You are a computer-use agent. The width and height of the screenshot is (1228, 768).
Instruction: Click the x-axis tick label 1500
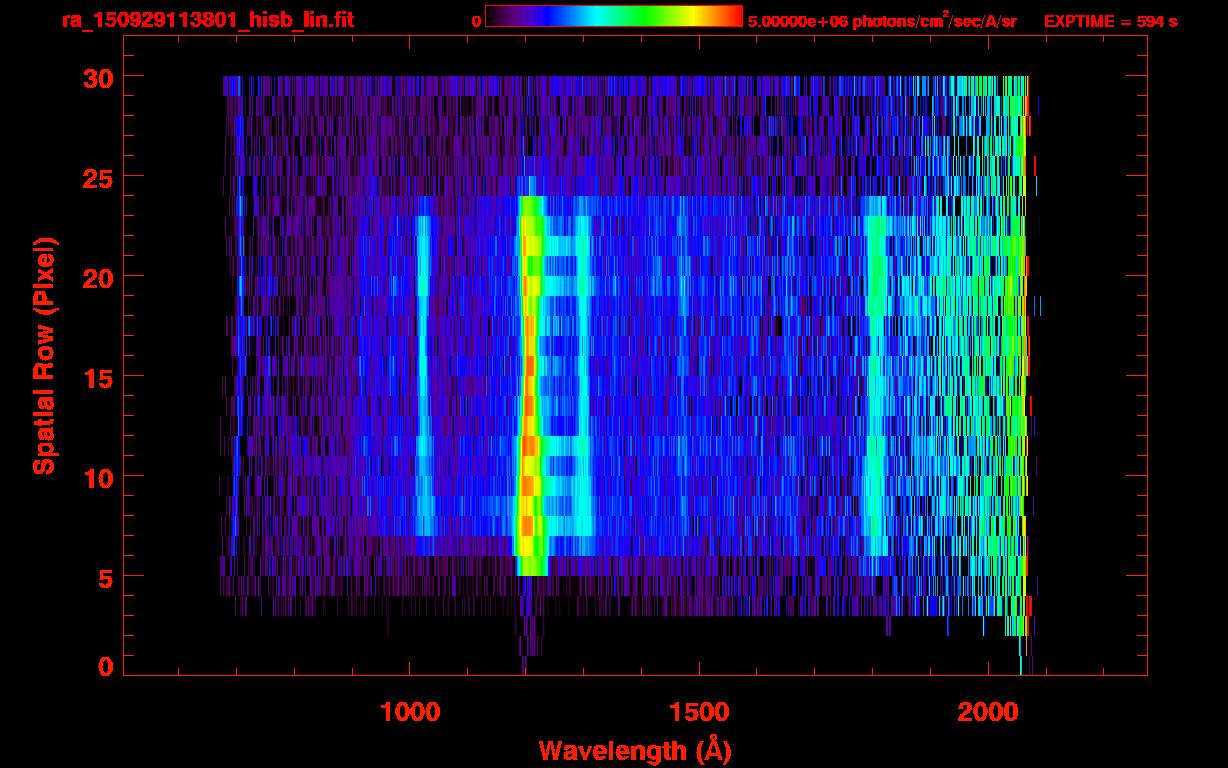pos(700,712)
